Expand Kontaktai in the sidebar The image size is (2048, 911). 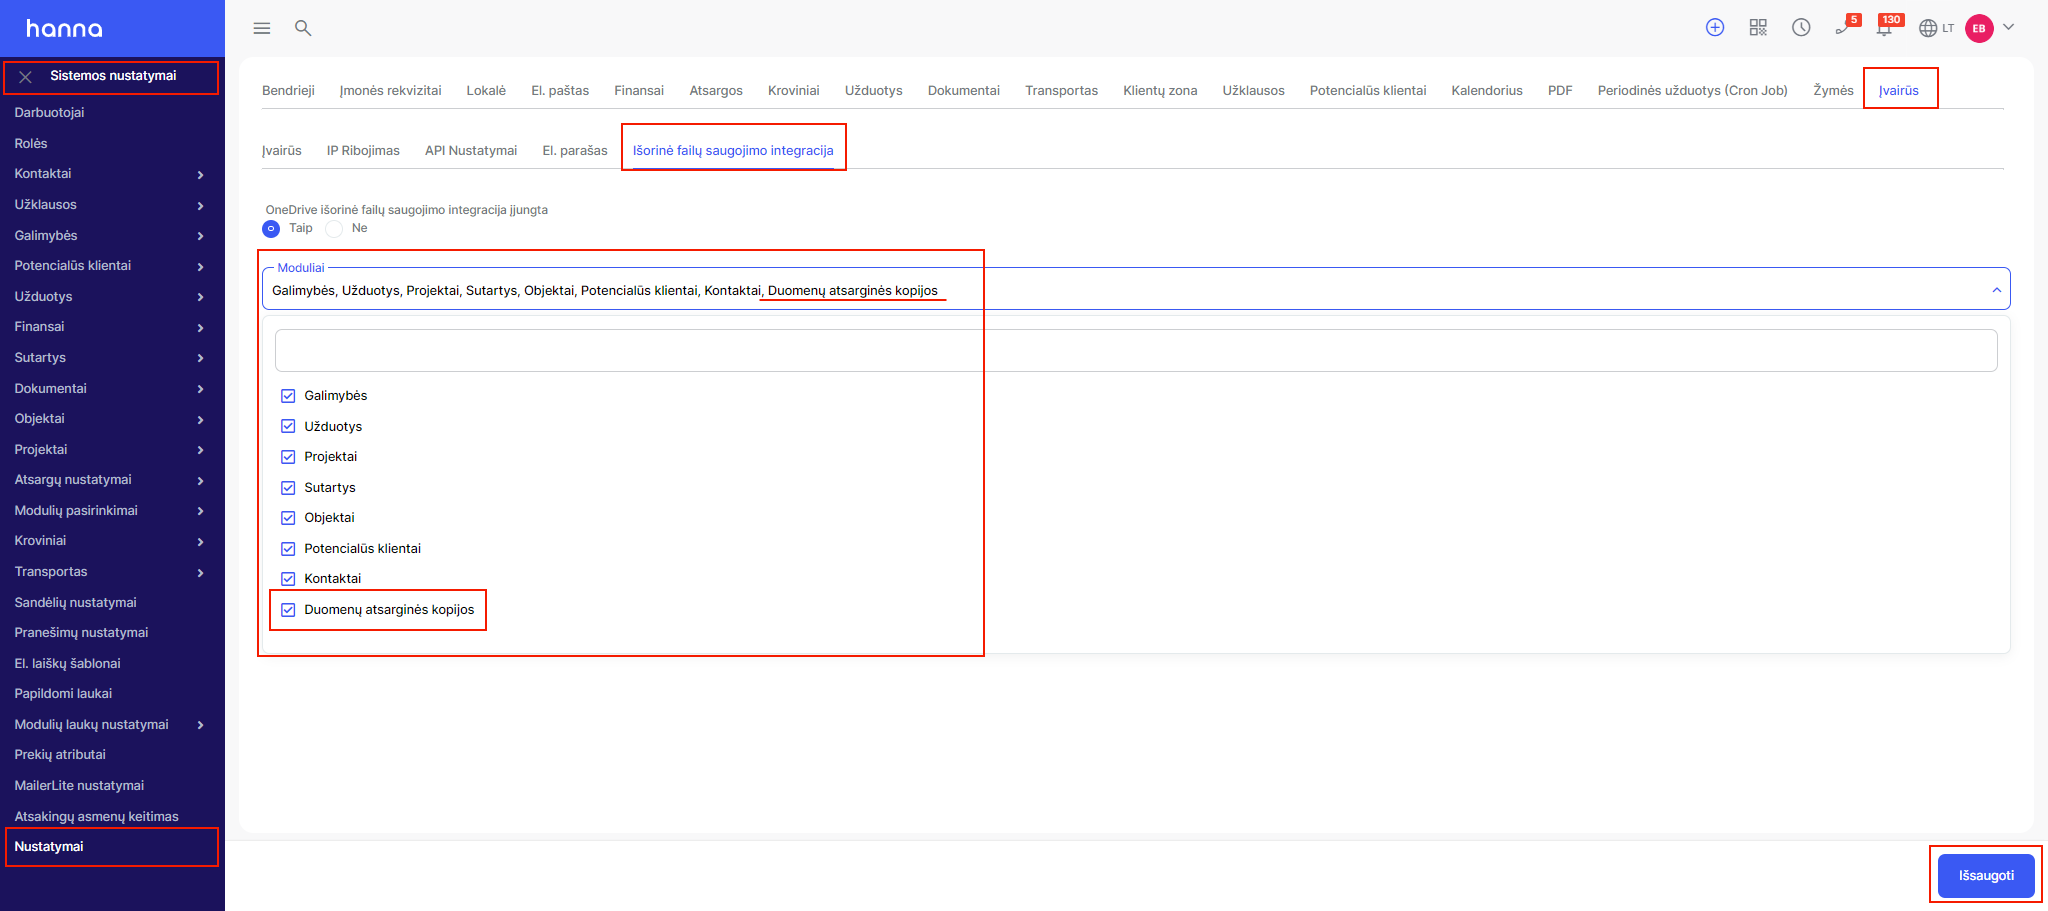point(200,175)
